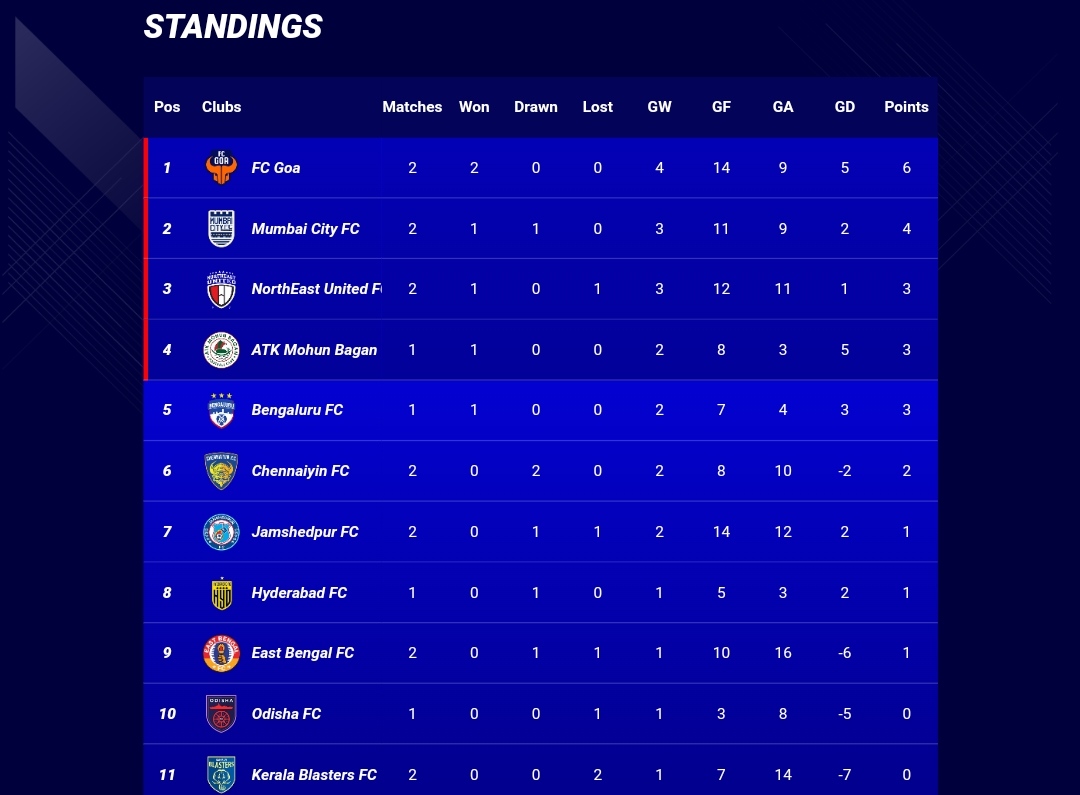
Task: Sort table by Points column header
Action: click(x=906, y=107)
